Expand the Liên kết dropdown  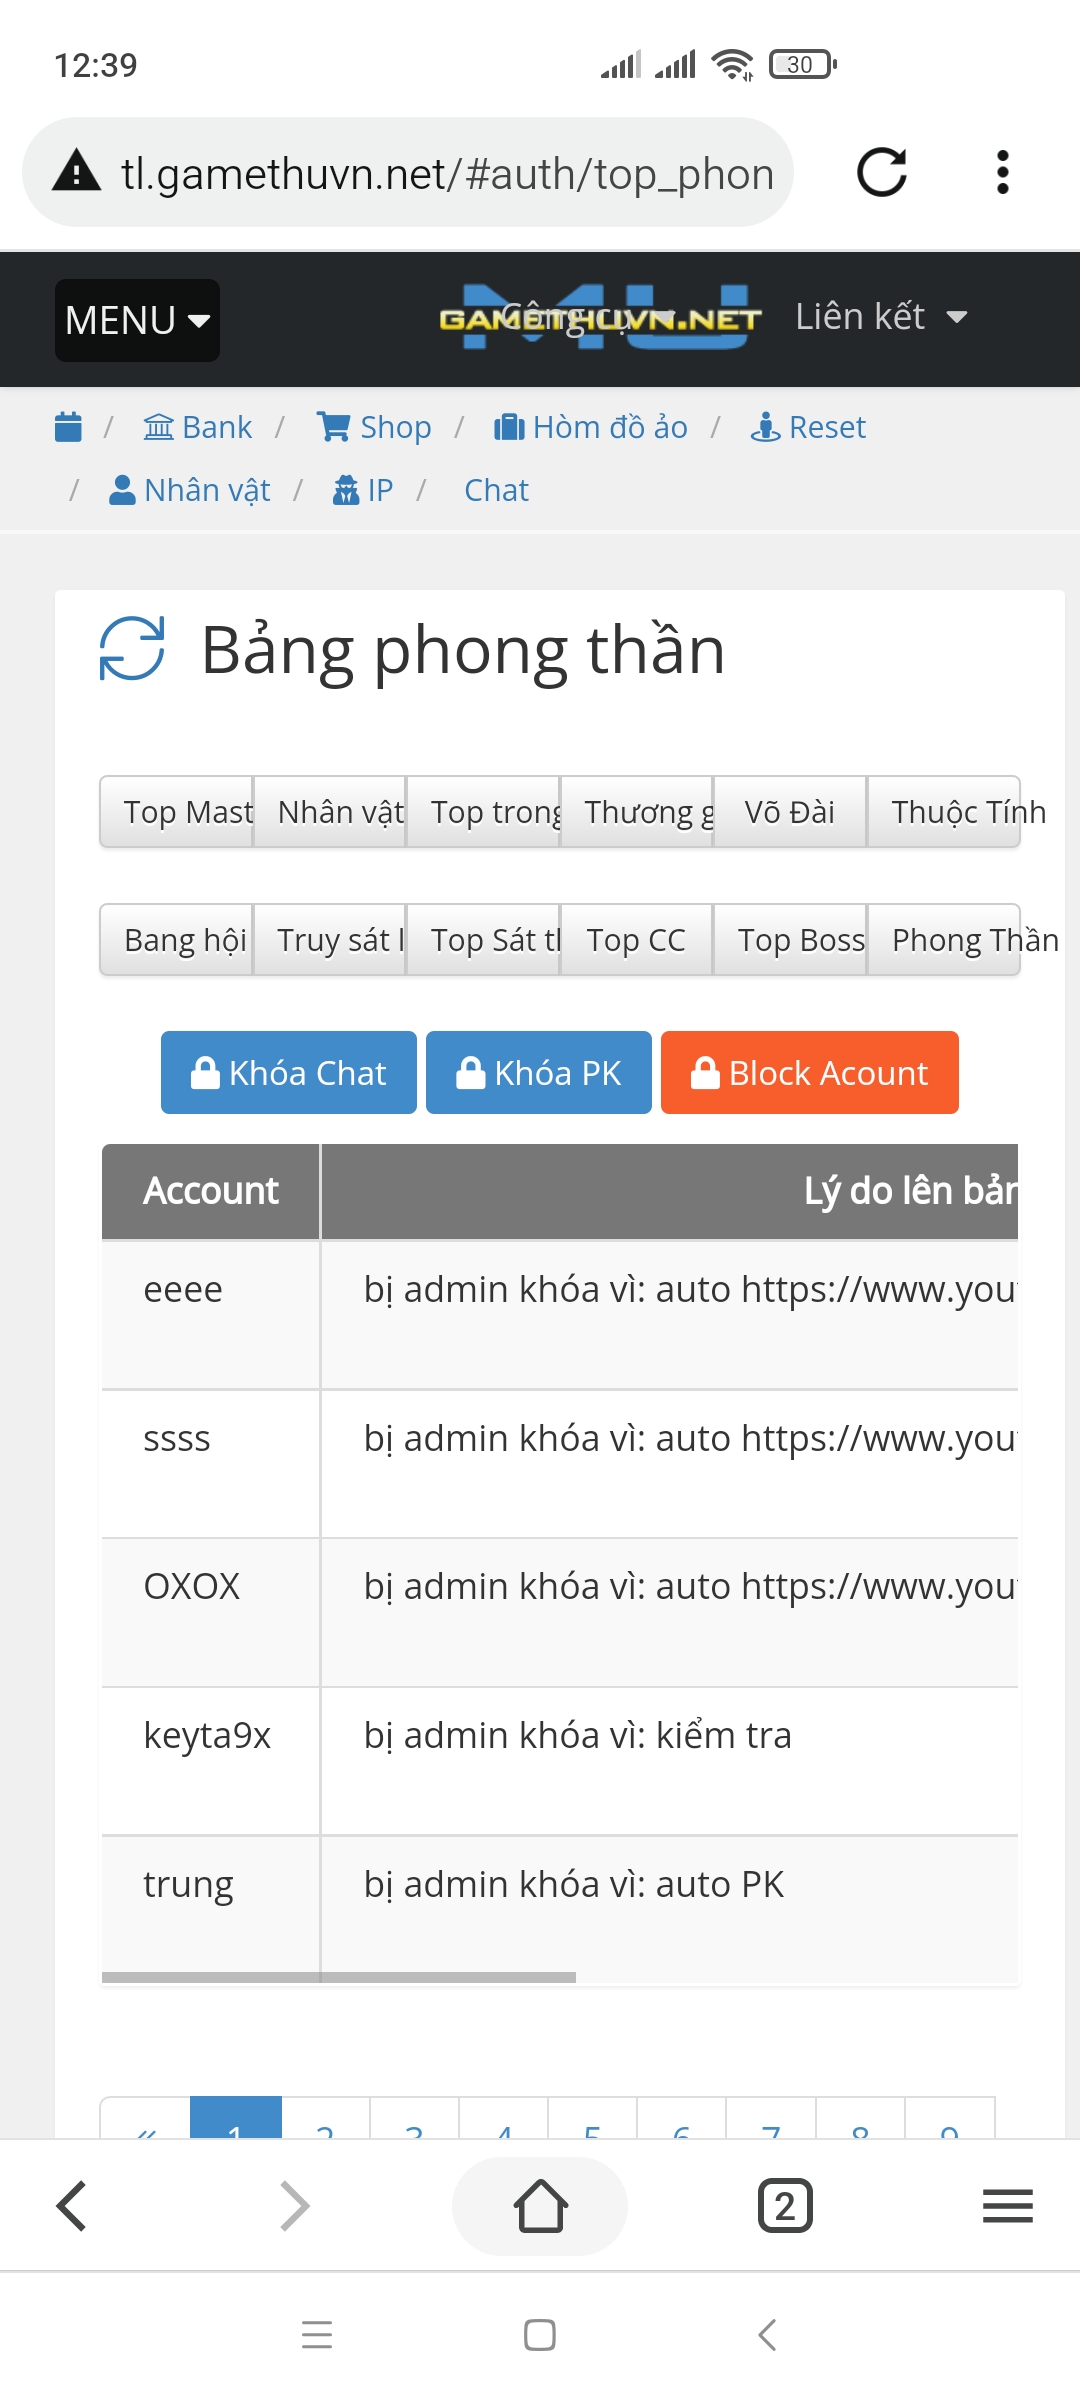pos(880,317)
